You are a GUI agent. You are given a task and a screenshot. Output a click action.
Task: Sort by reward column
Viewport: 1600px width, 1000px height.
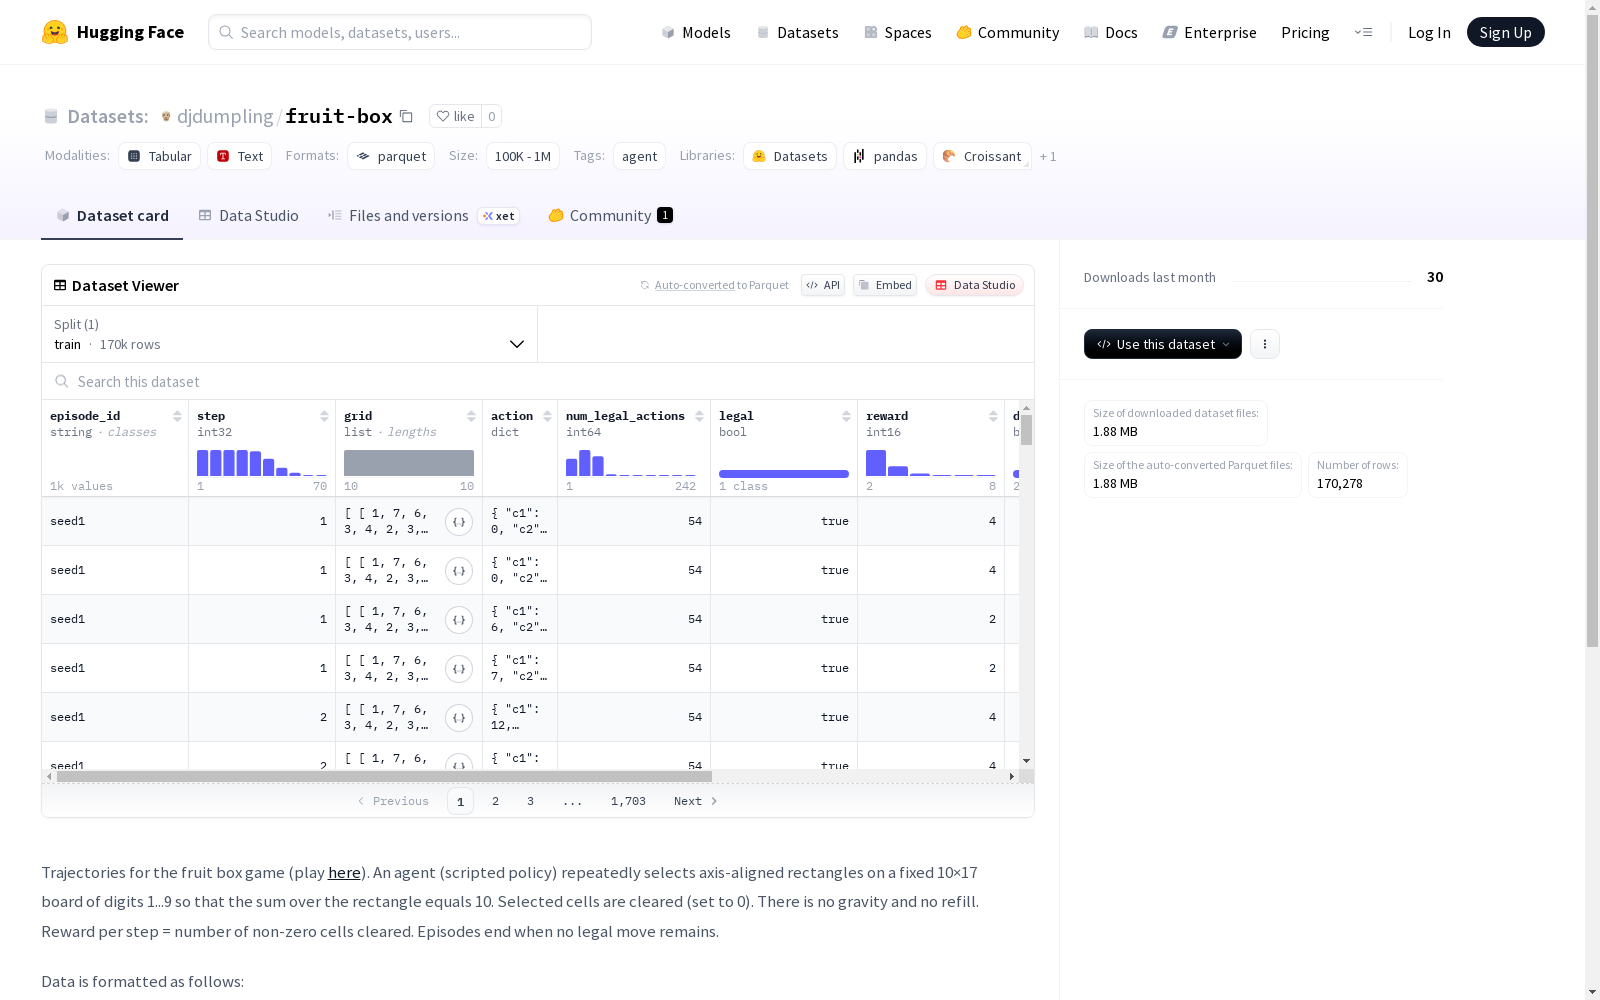(993, 416)
